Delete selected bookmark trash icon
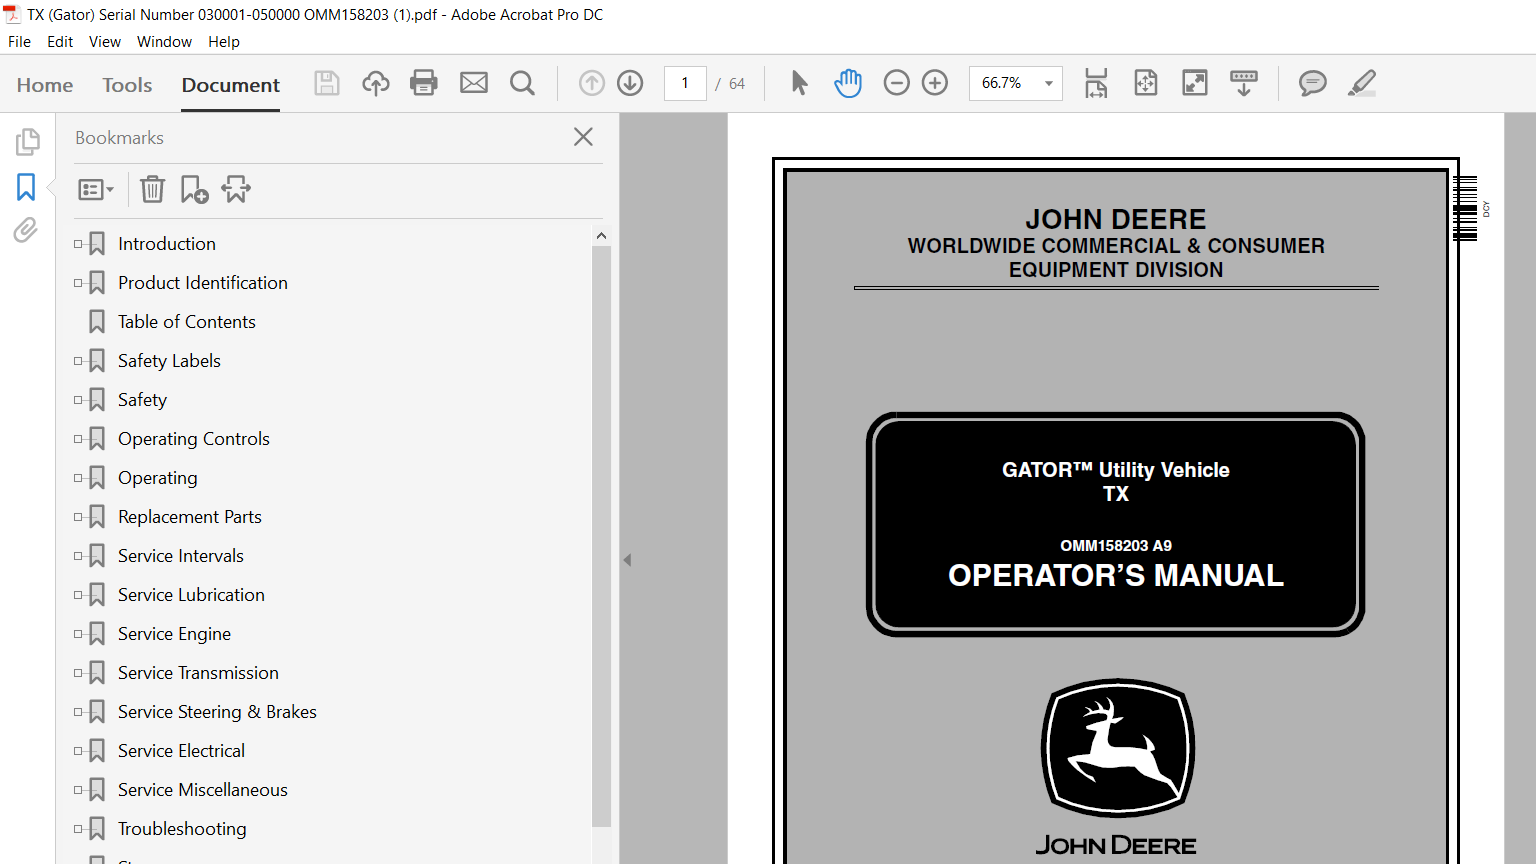Screen dimensions: 1536x864 [x=152, y=189]
